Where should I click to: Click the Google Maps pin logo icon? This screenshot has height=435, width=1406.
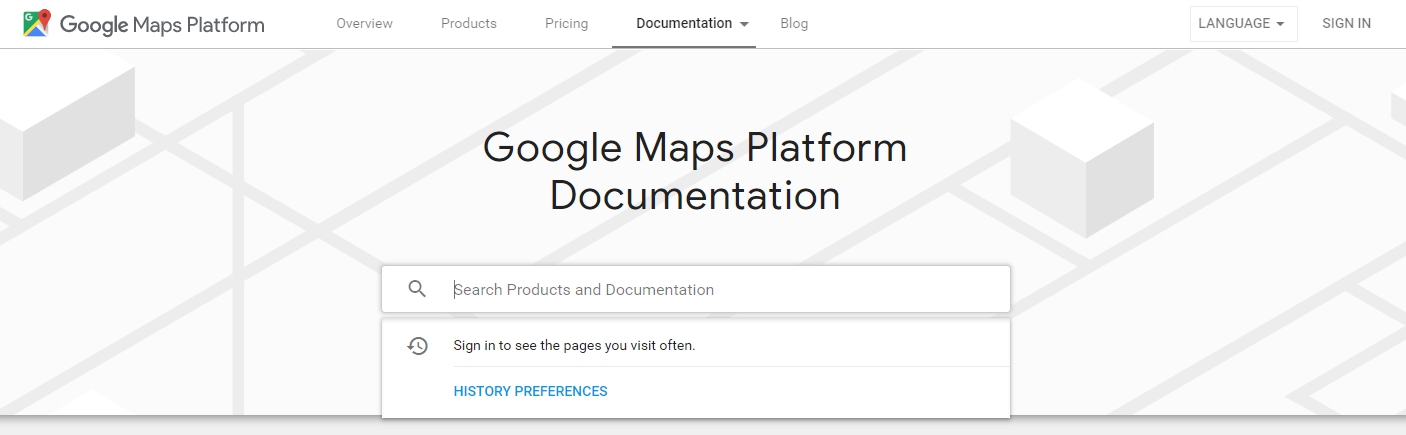tap(37, 23)
